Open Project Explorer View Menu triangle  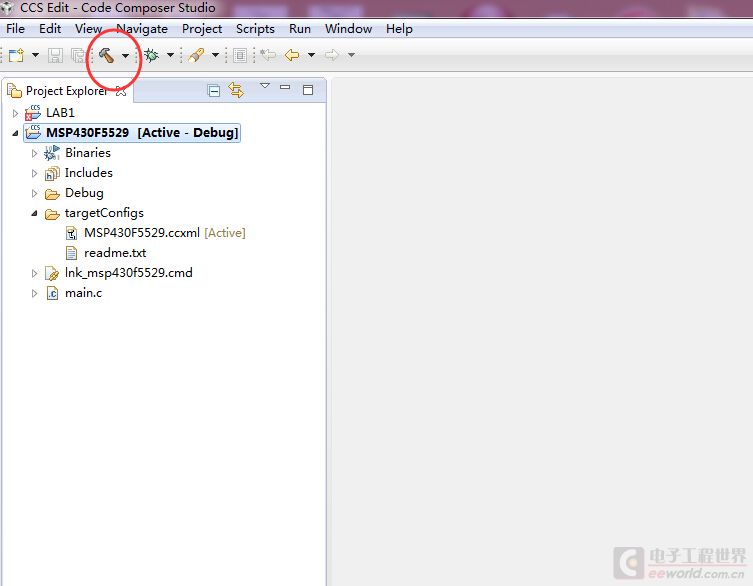click(265, 85)
